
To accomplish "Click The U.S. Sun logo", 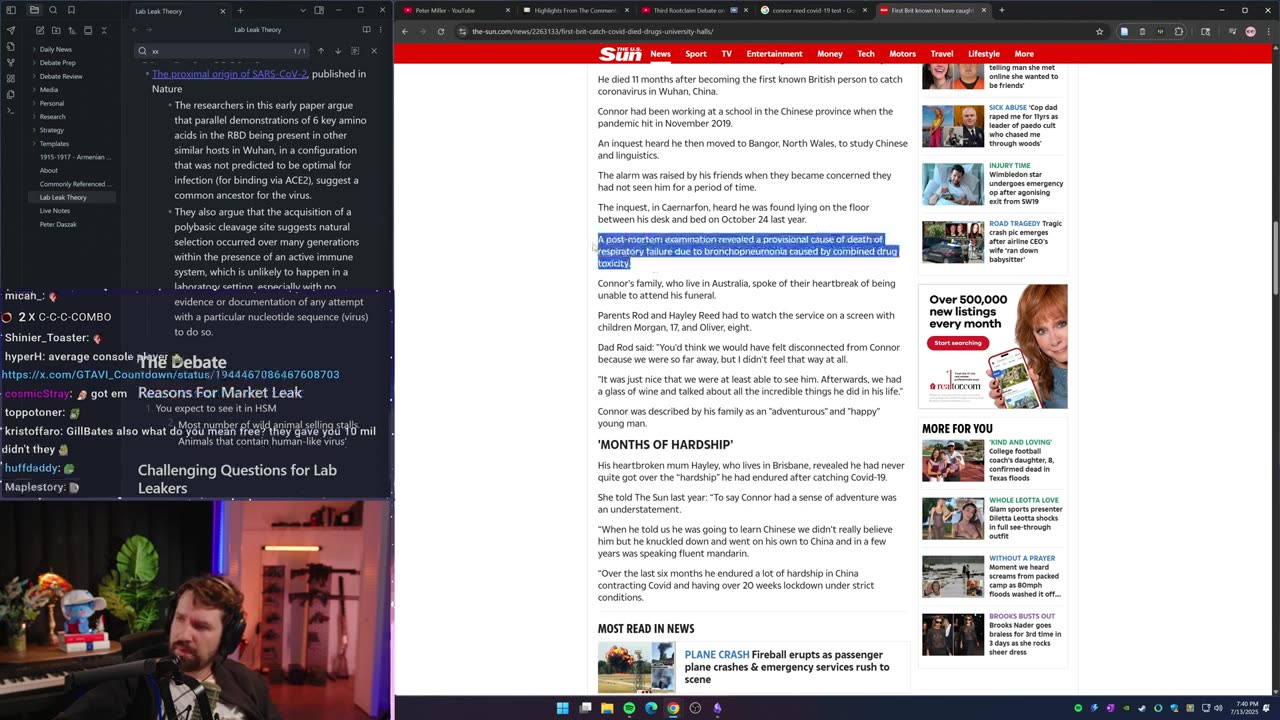I will tap(620, 54).
